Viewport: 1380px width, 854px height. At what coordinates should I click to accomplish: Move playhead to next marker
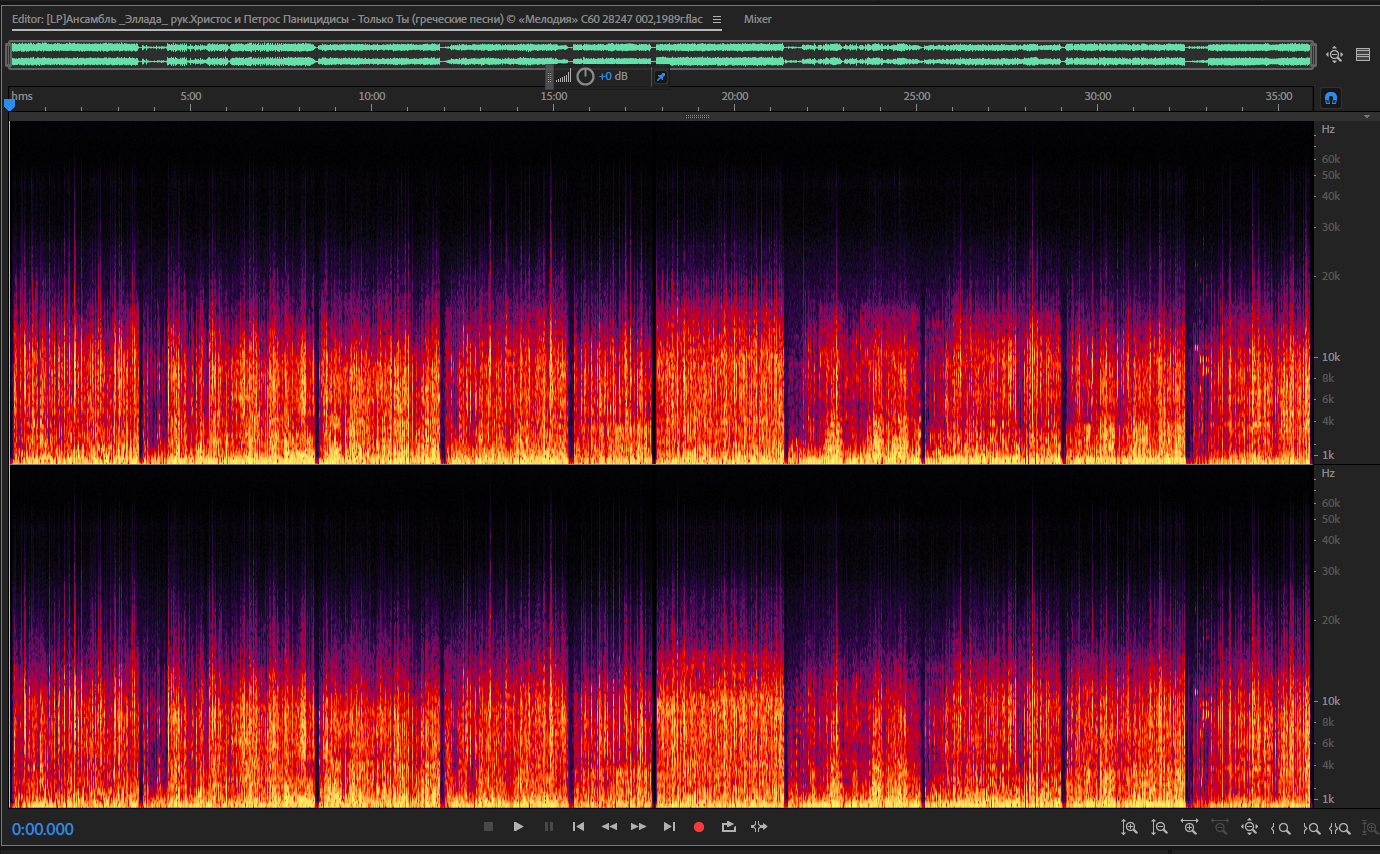pyautogui.click(x=669, y=827)
